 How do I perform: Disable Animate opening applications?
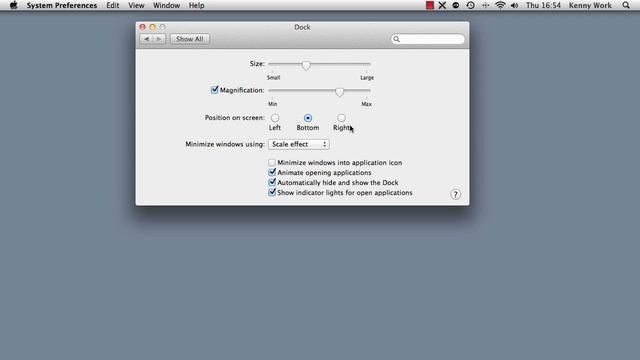272,172
